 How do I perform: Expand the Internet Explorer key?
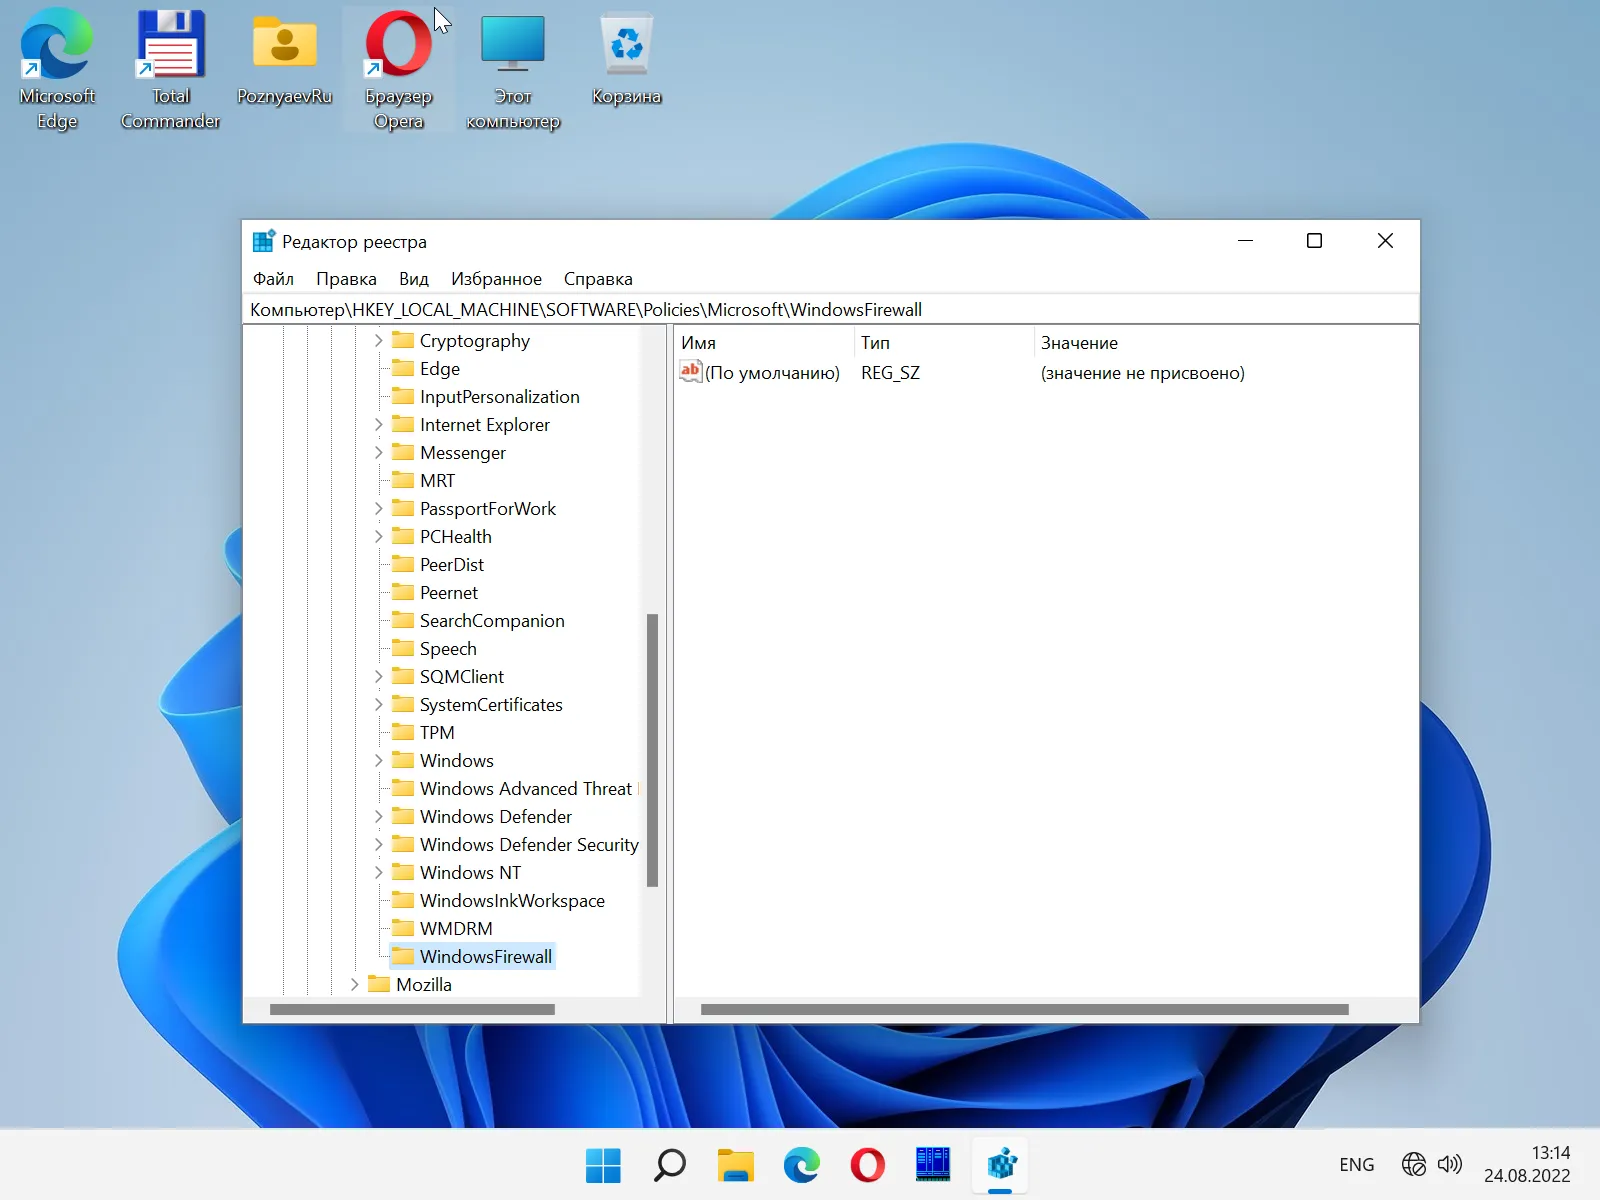378,425
